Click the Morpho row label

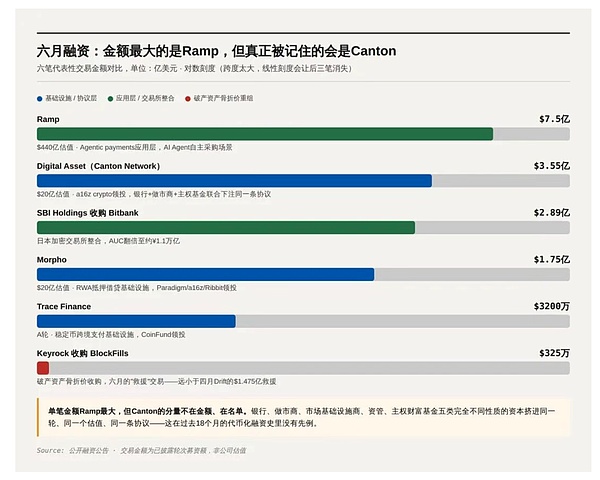pos(52,260)
